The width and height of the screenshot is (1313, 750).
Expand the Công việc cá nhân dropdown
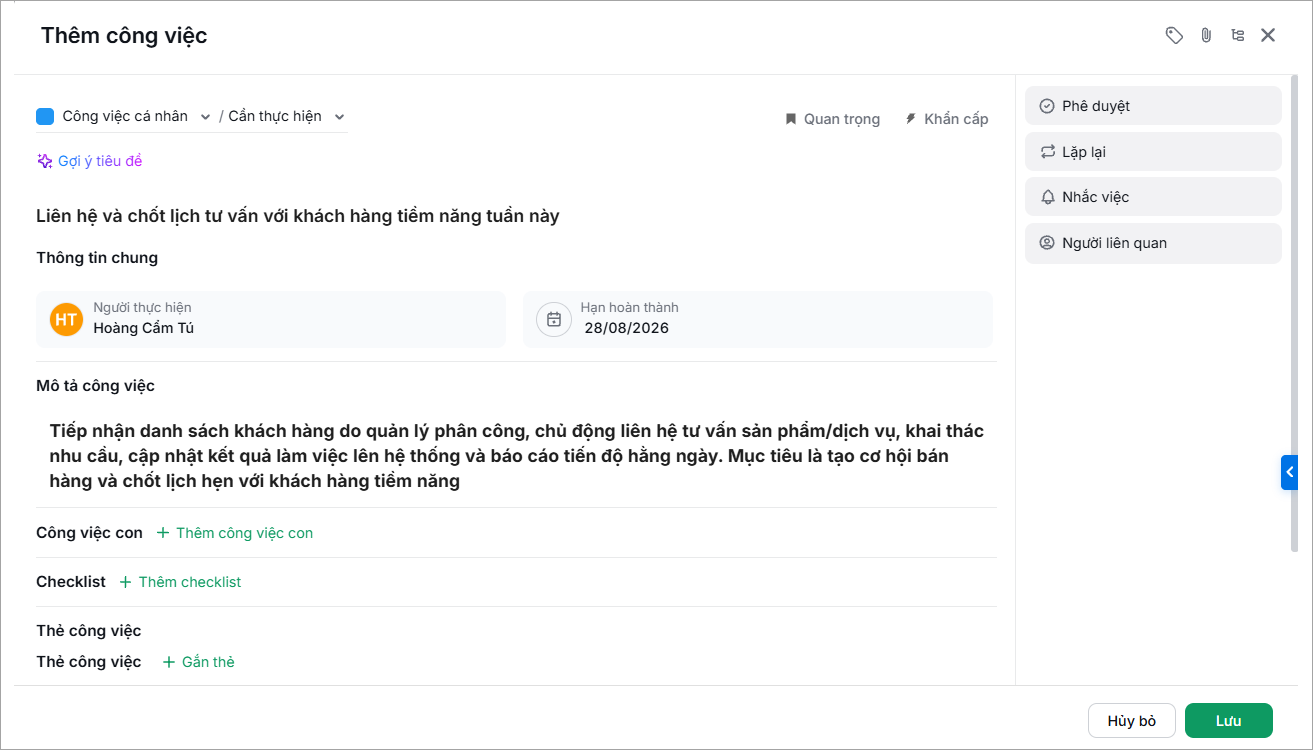pyautogui.click(x=124, y=116)
